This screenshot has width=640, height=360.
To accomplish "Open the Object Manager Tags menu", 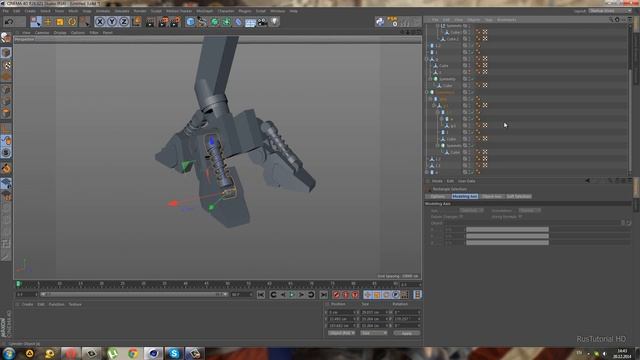I will [489, 20].
